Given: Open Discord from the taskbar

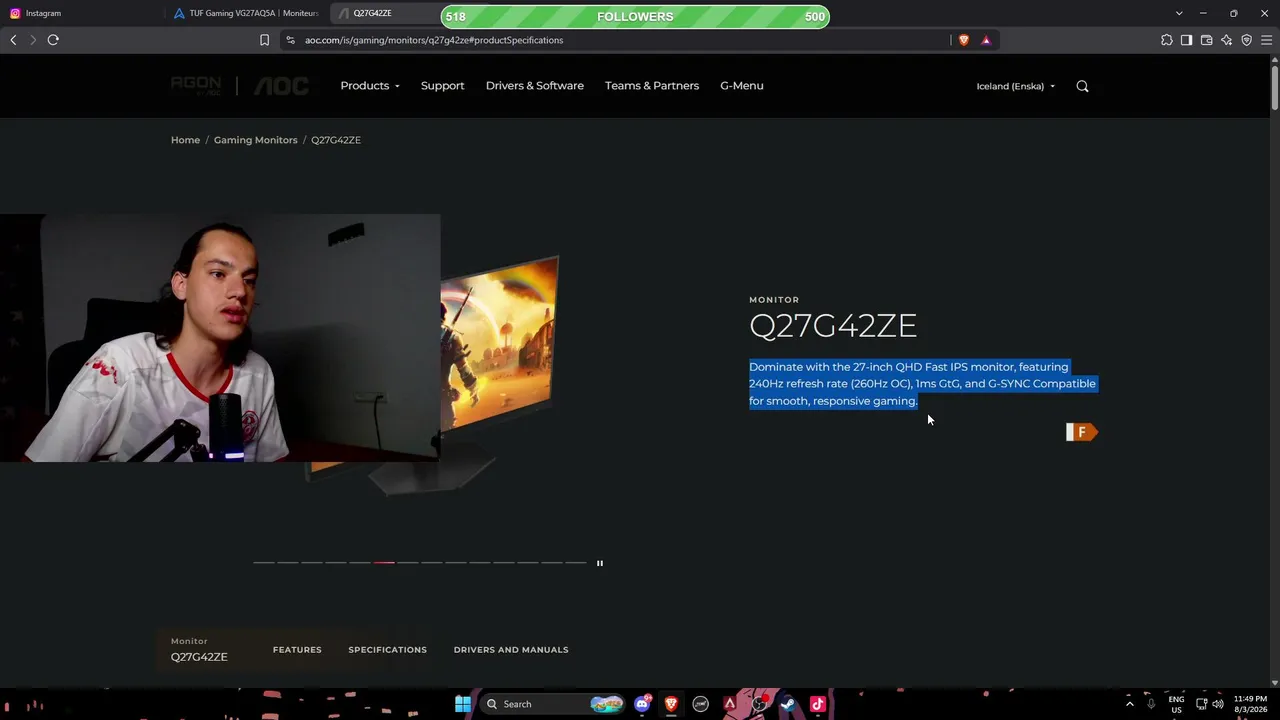Looking at the screenshot, I should coord(642,704).
